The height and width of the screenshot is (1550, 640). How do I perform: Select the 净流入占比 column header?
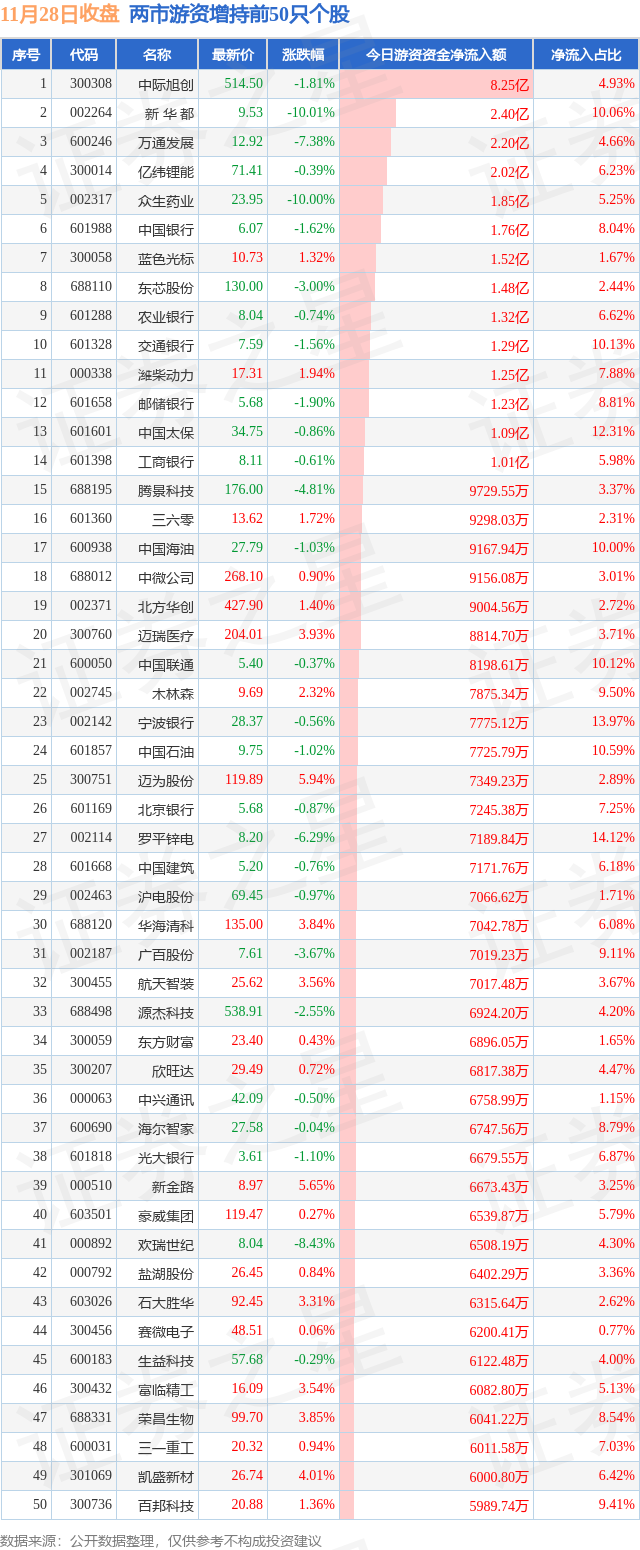[x=586, y=55]
